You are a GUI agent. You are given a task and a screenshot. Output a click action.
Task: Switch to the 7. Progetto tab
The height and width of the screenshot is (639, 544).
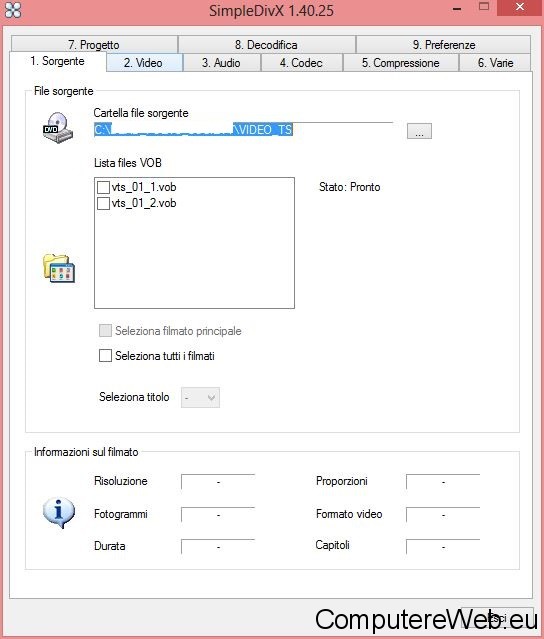tap(94, 44)
